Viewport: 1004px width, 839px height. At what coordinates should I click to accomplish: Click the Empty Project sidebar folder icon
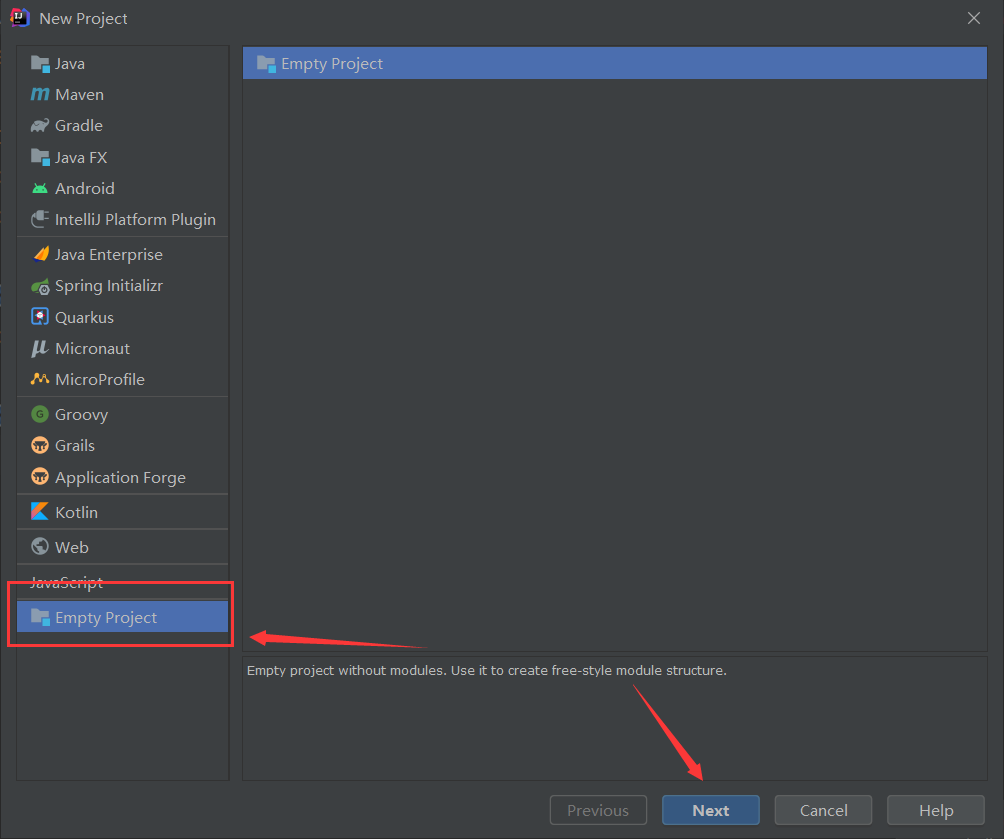(x=40, y=617)
